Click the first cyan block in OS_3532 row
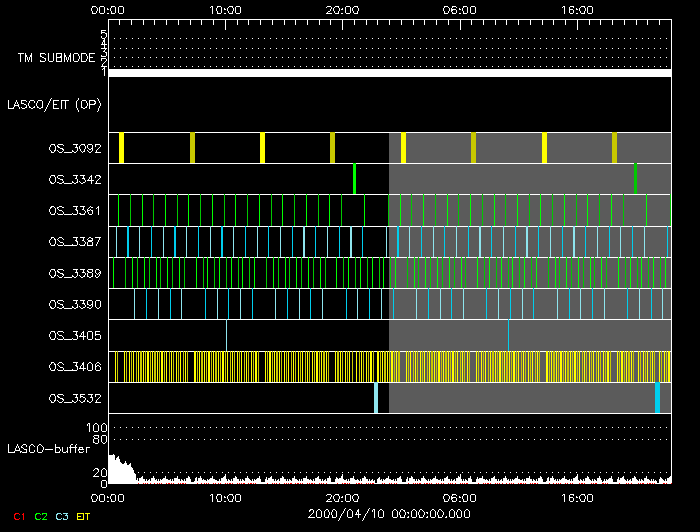The width and height of the screenshot is (700, 532). pos(376,398)
